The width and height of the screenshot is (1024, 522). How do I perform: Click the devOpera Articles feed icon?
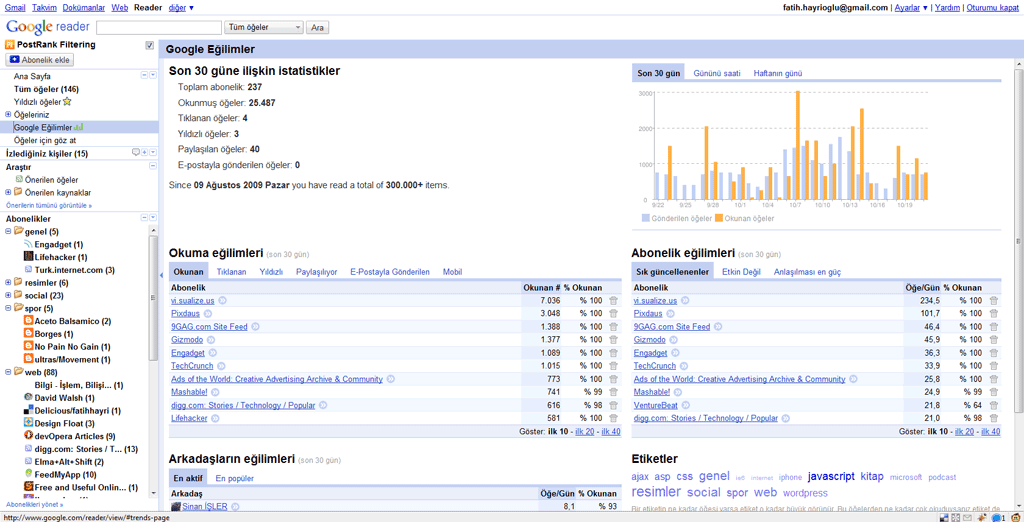[28, 437]
